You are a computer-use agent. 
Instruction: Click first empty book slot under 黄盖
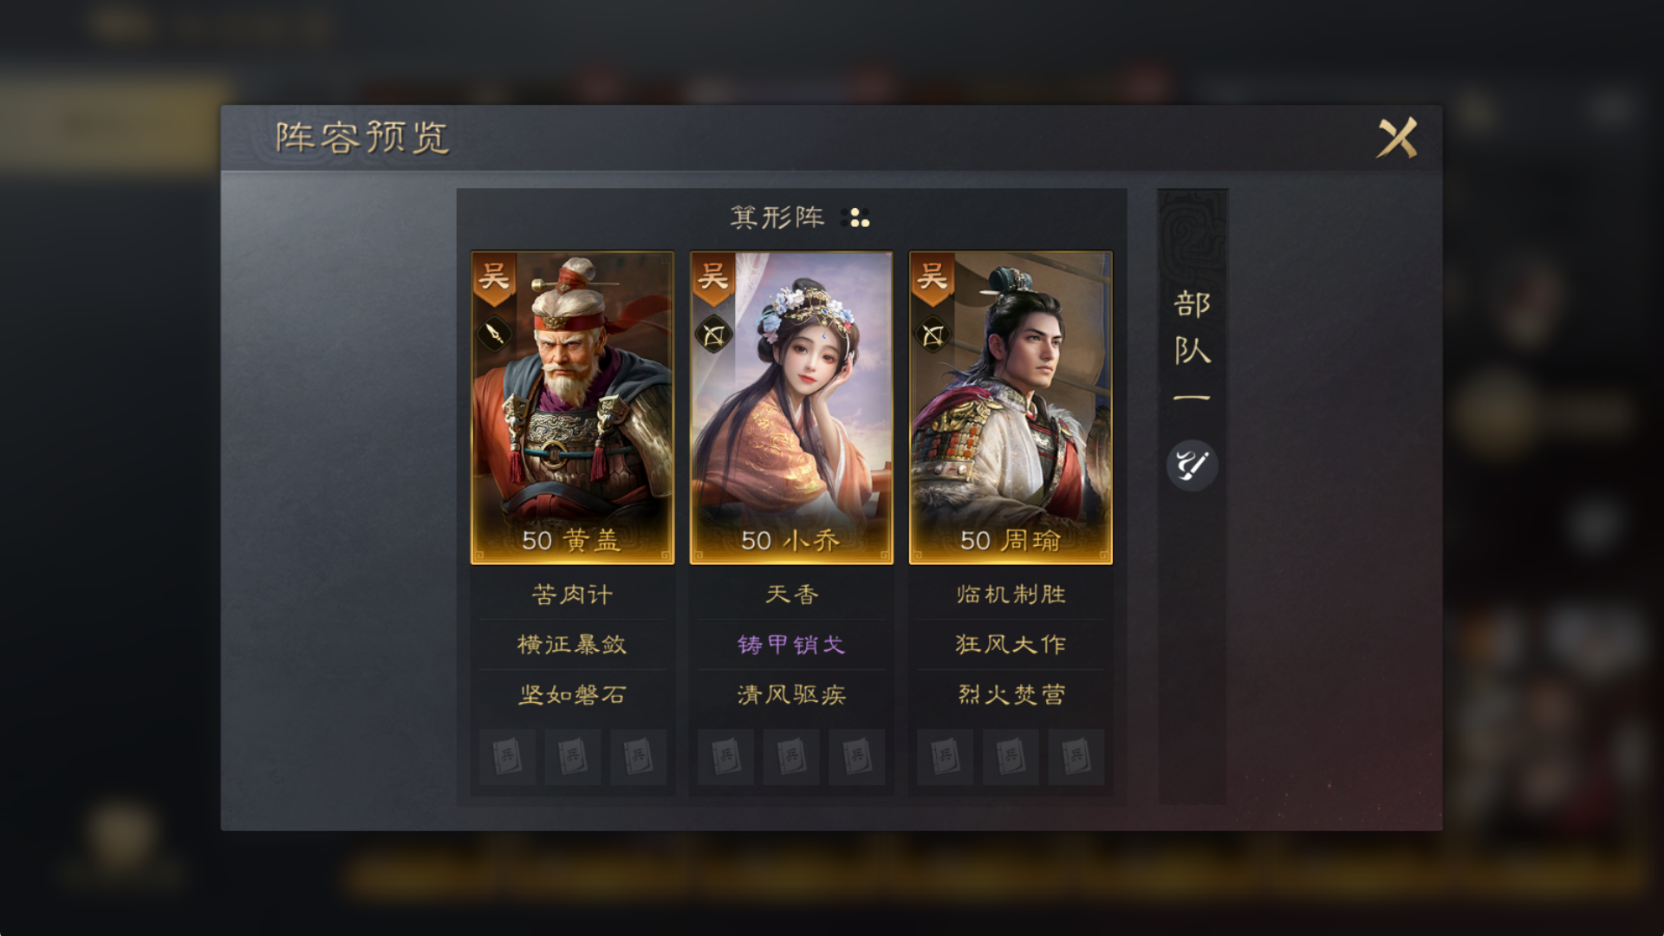click(x=507, y=757)
